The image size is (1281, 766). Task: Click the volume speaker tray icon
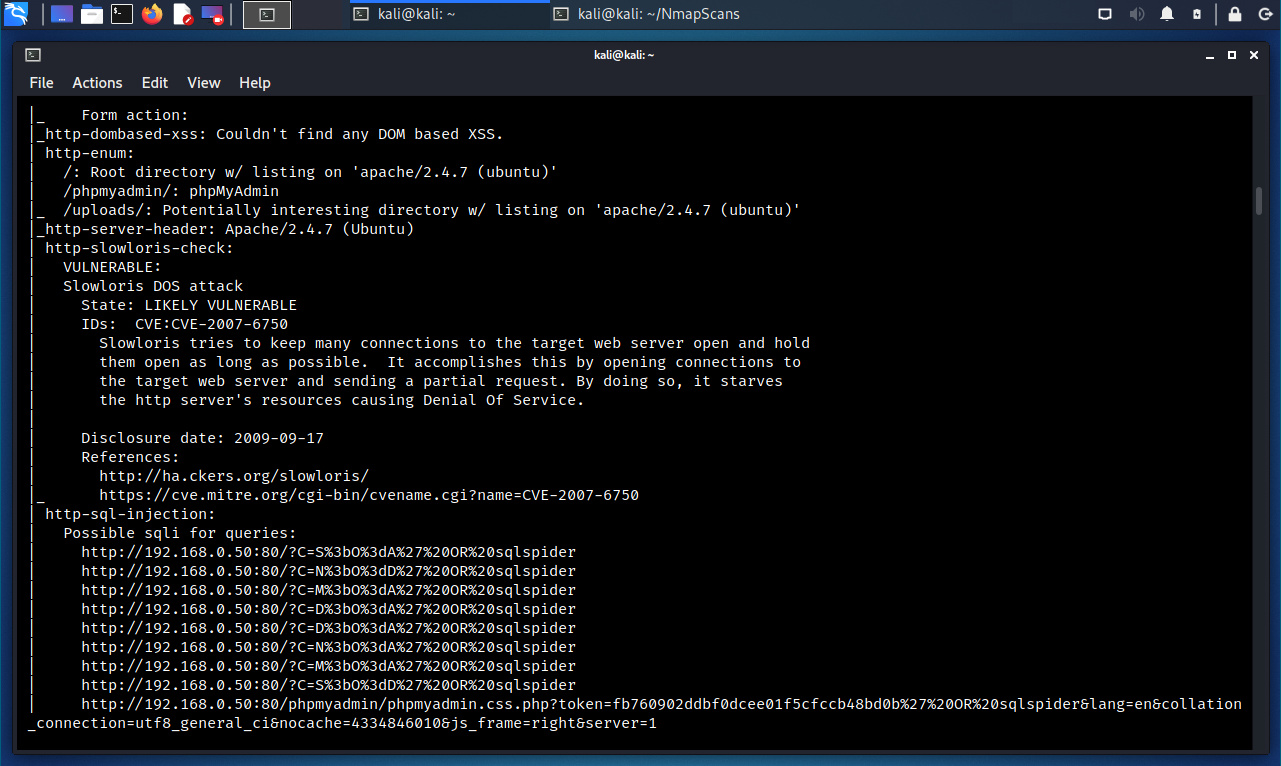pyautogui.click(x=1136, y=14)
